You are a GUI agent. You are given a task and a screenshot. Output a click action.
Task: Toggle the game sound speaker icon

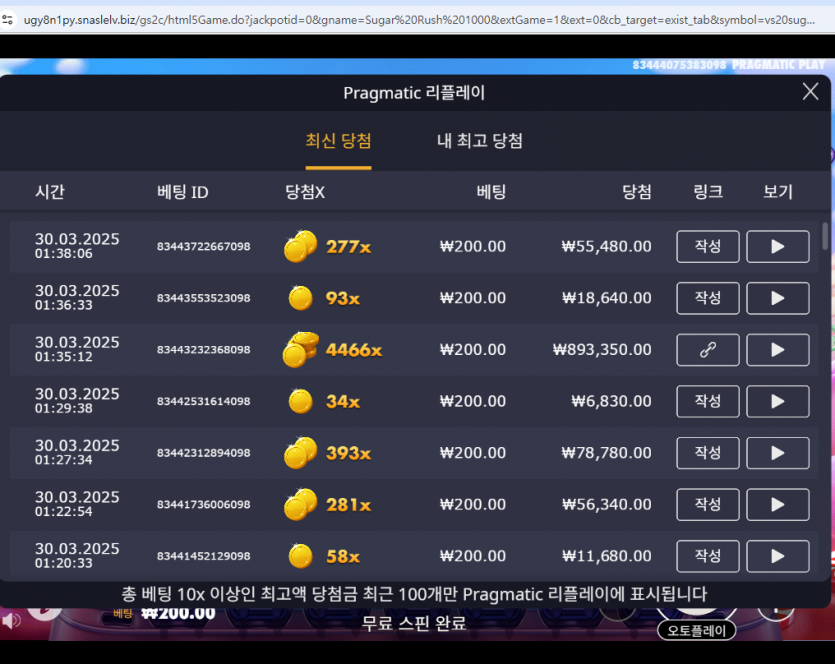tap(11, 620)
